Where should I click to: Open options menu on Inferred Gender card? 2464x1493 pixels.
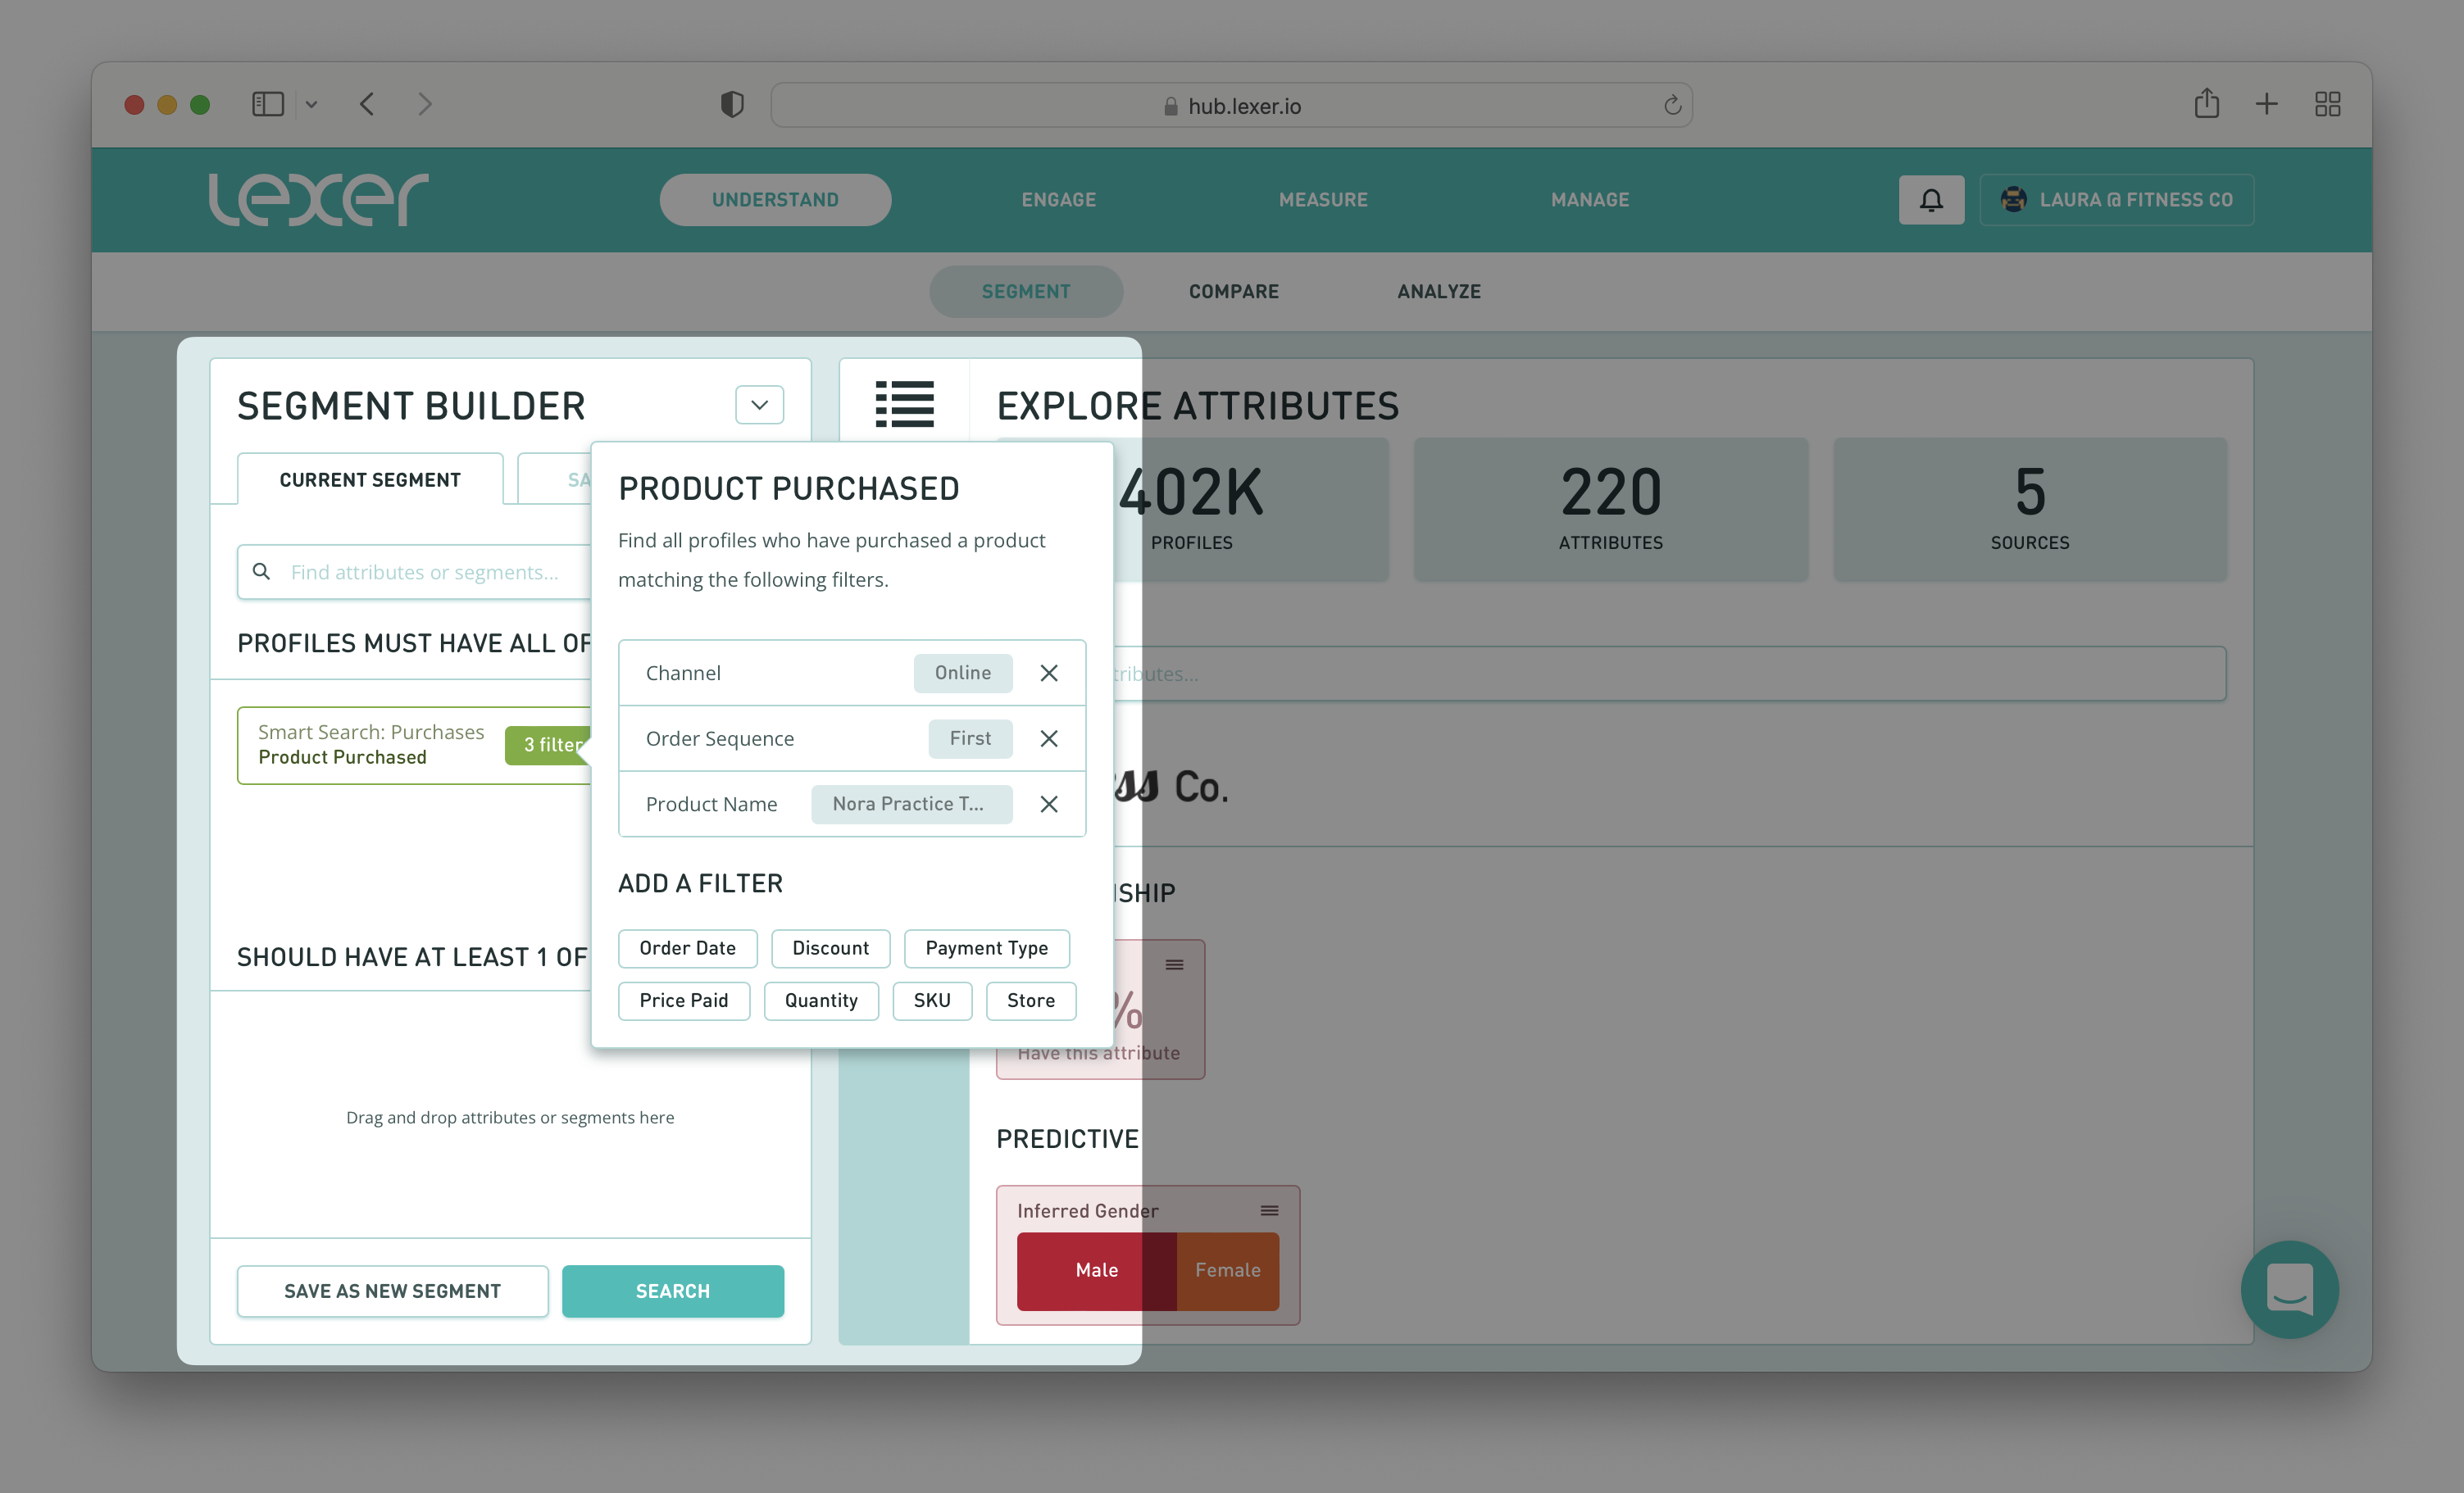coord(1269,1210)
